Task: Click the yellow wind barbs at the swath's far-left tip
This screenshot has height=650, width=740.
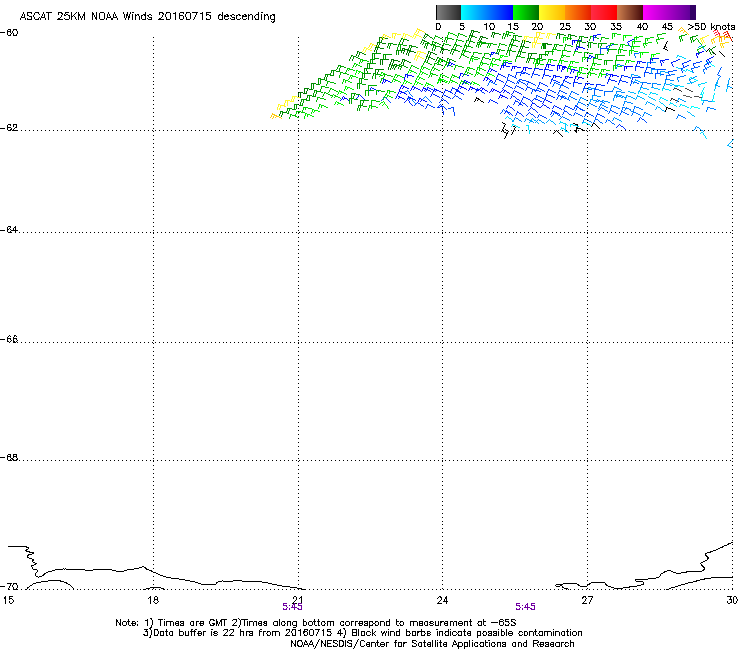Action: 283,109
